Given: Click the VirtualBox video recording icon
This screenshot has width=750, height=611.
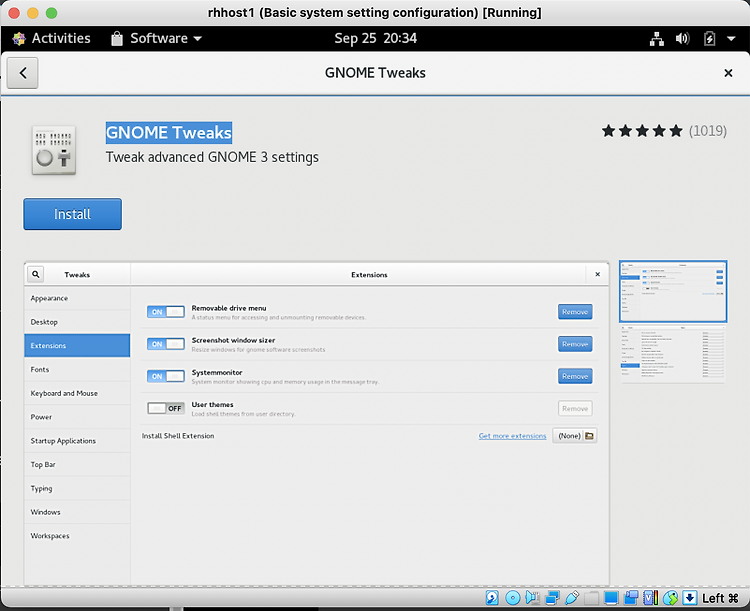Looking at the screenshot, I should [x=631, y=598].
